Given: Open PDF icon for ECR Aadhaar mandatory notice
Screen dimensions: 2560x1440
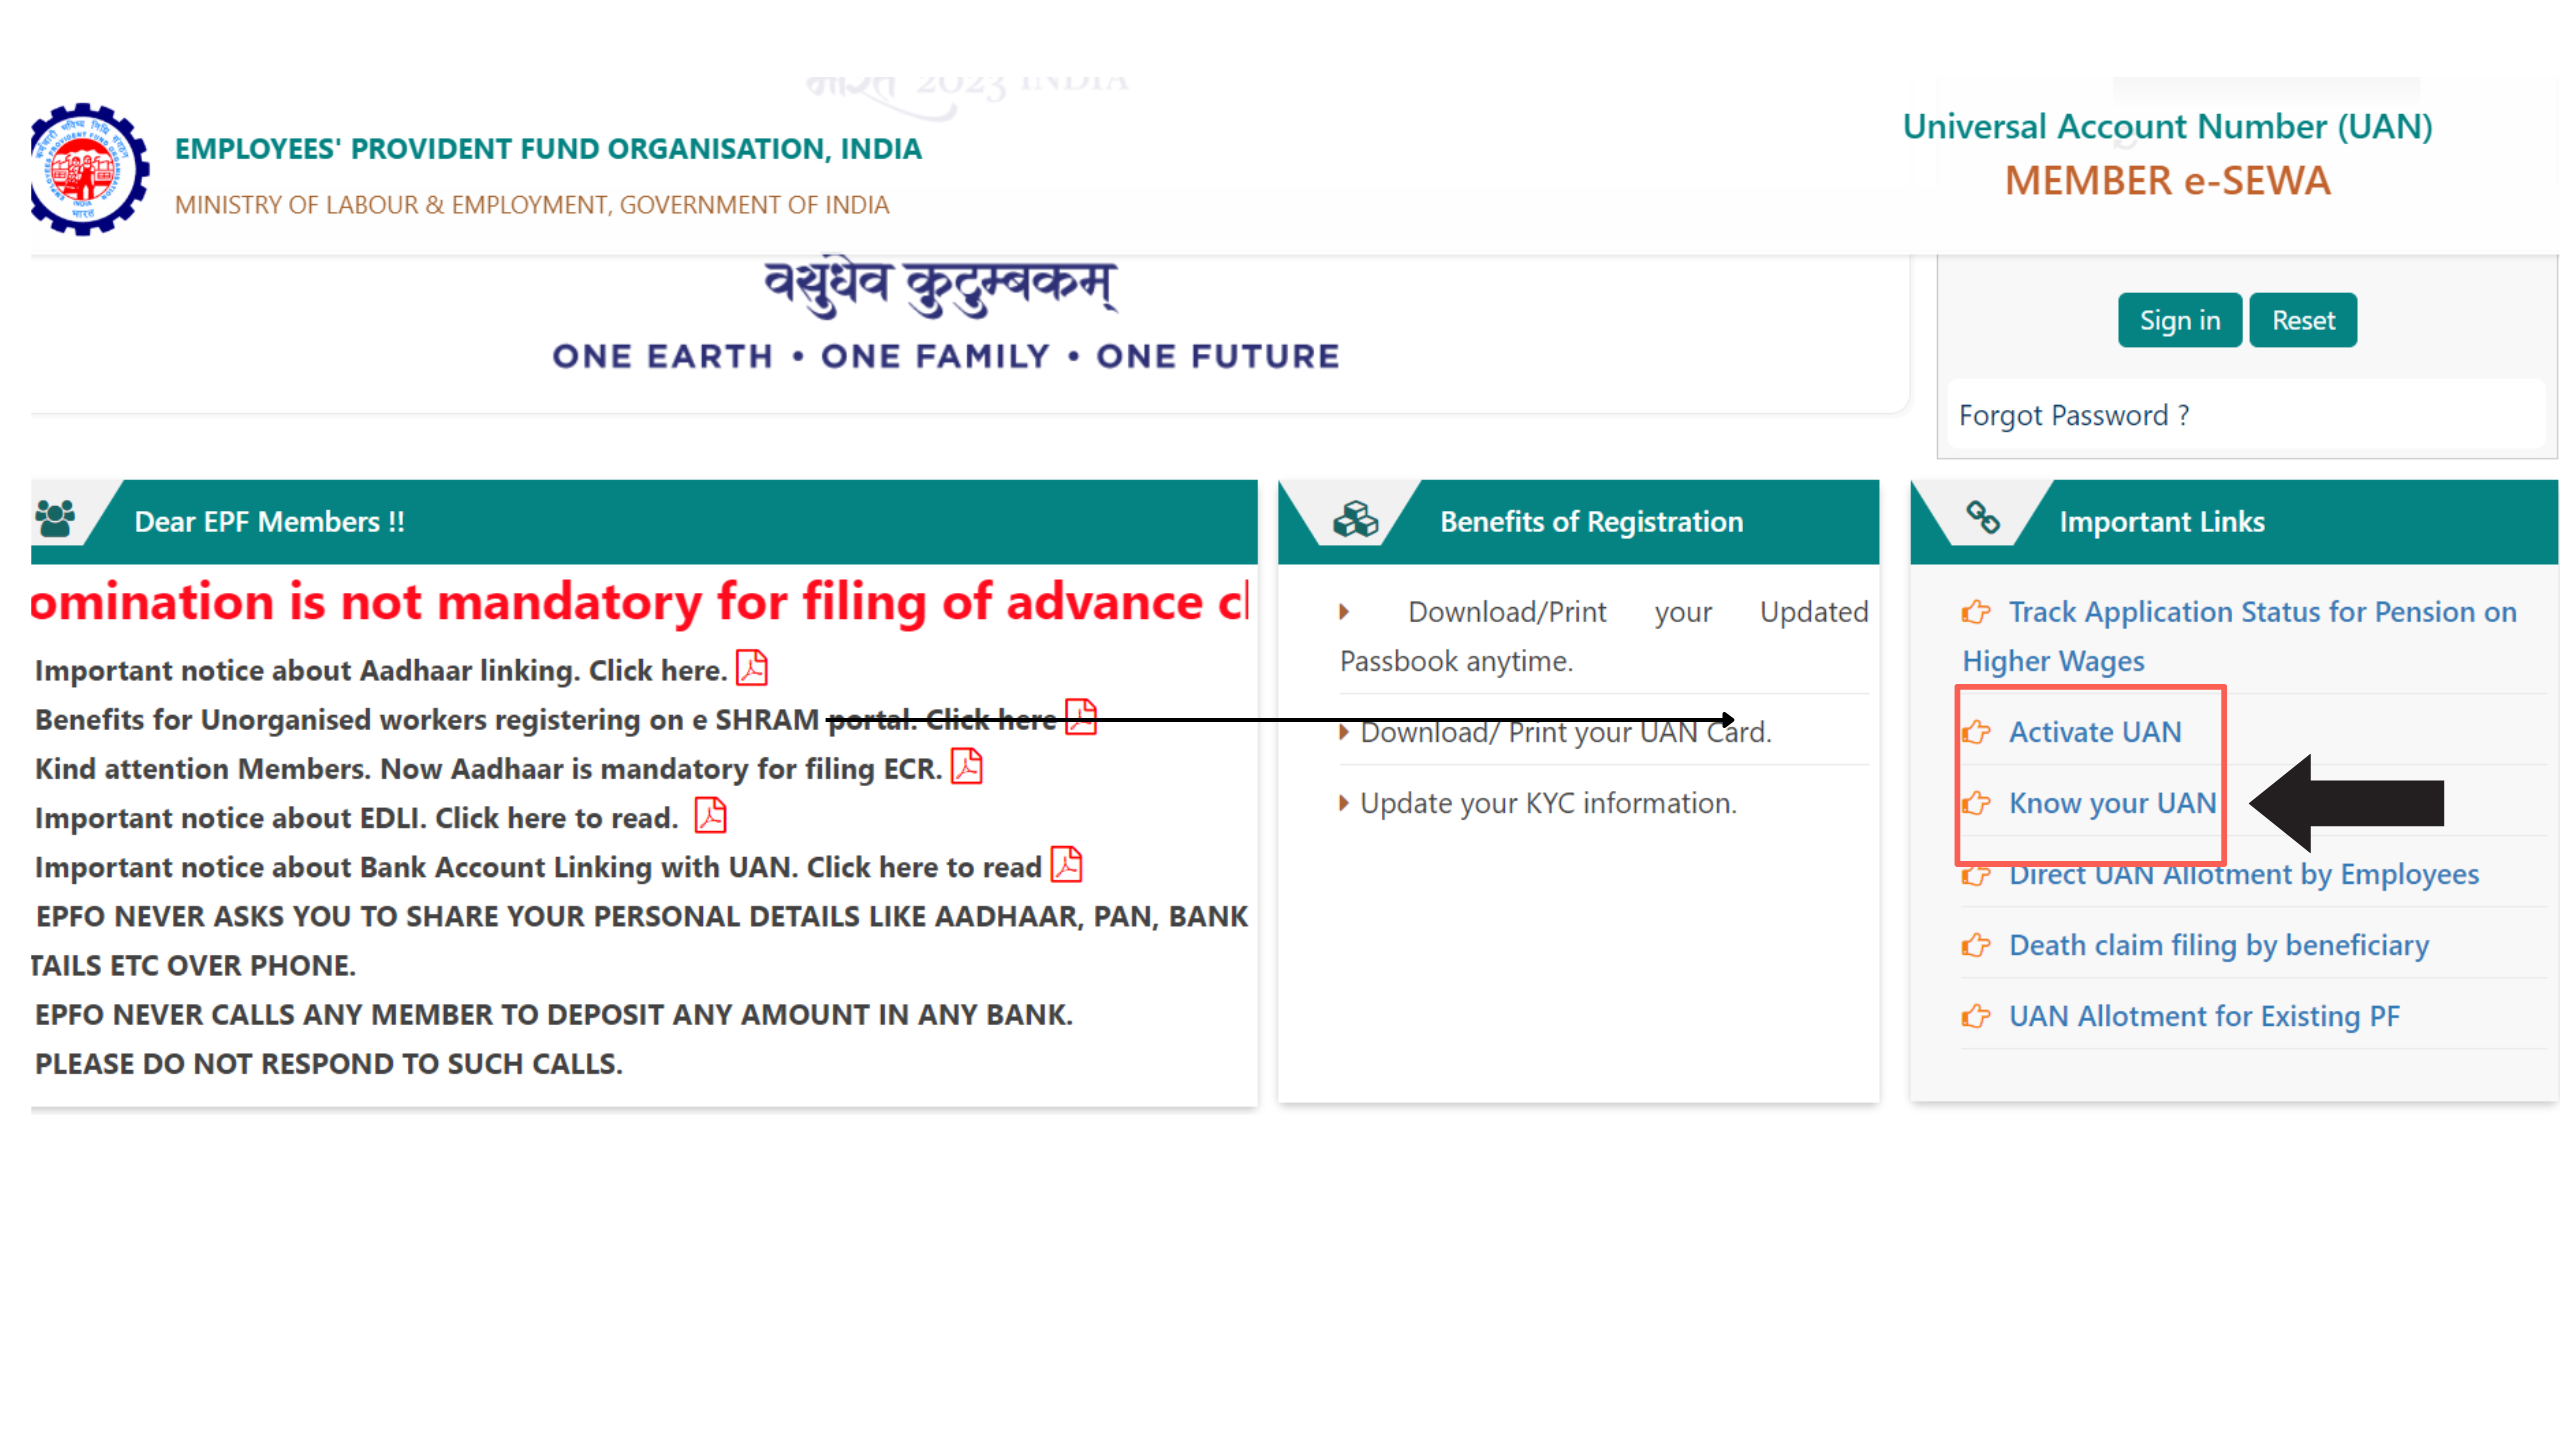Looking at the screenshot, I should point(966,767).
